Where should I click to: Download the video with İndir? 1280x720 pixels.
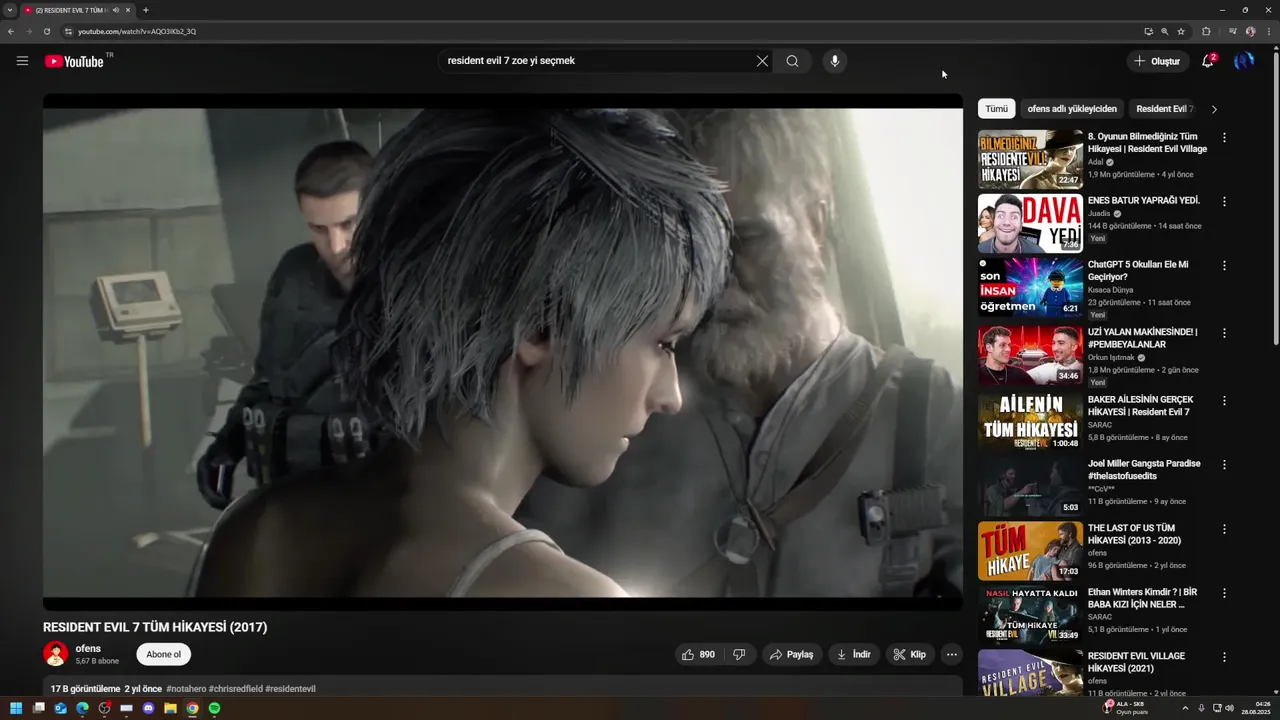[x=854, y=654]
